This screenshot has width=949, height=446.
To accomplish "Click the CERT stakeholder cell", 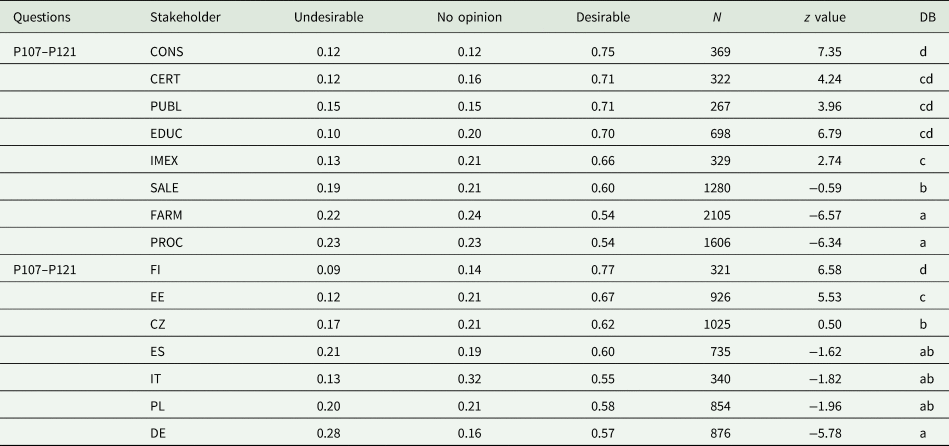I will 166,79.
